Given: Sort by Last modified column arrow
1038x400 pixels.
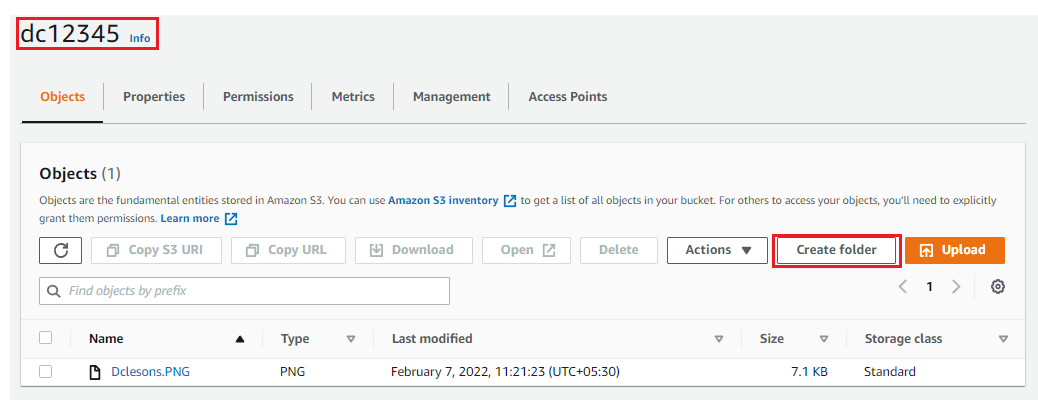Looking at the screenshot, I should pyautogui.click(x=719, y=339).
